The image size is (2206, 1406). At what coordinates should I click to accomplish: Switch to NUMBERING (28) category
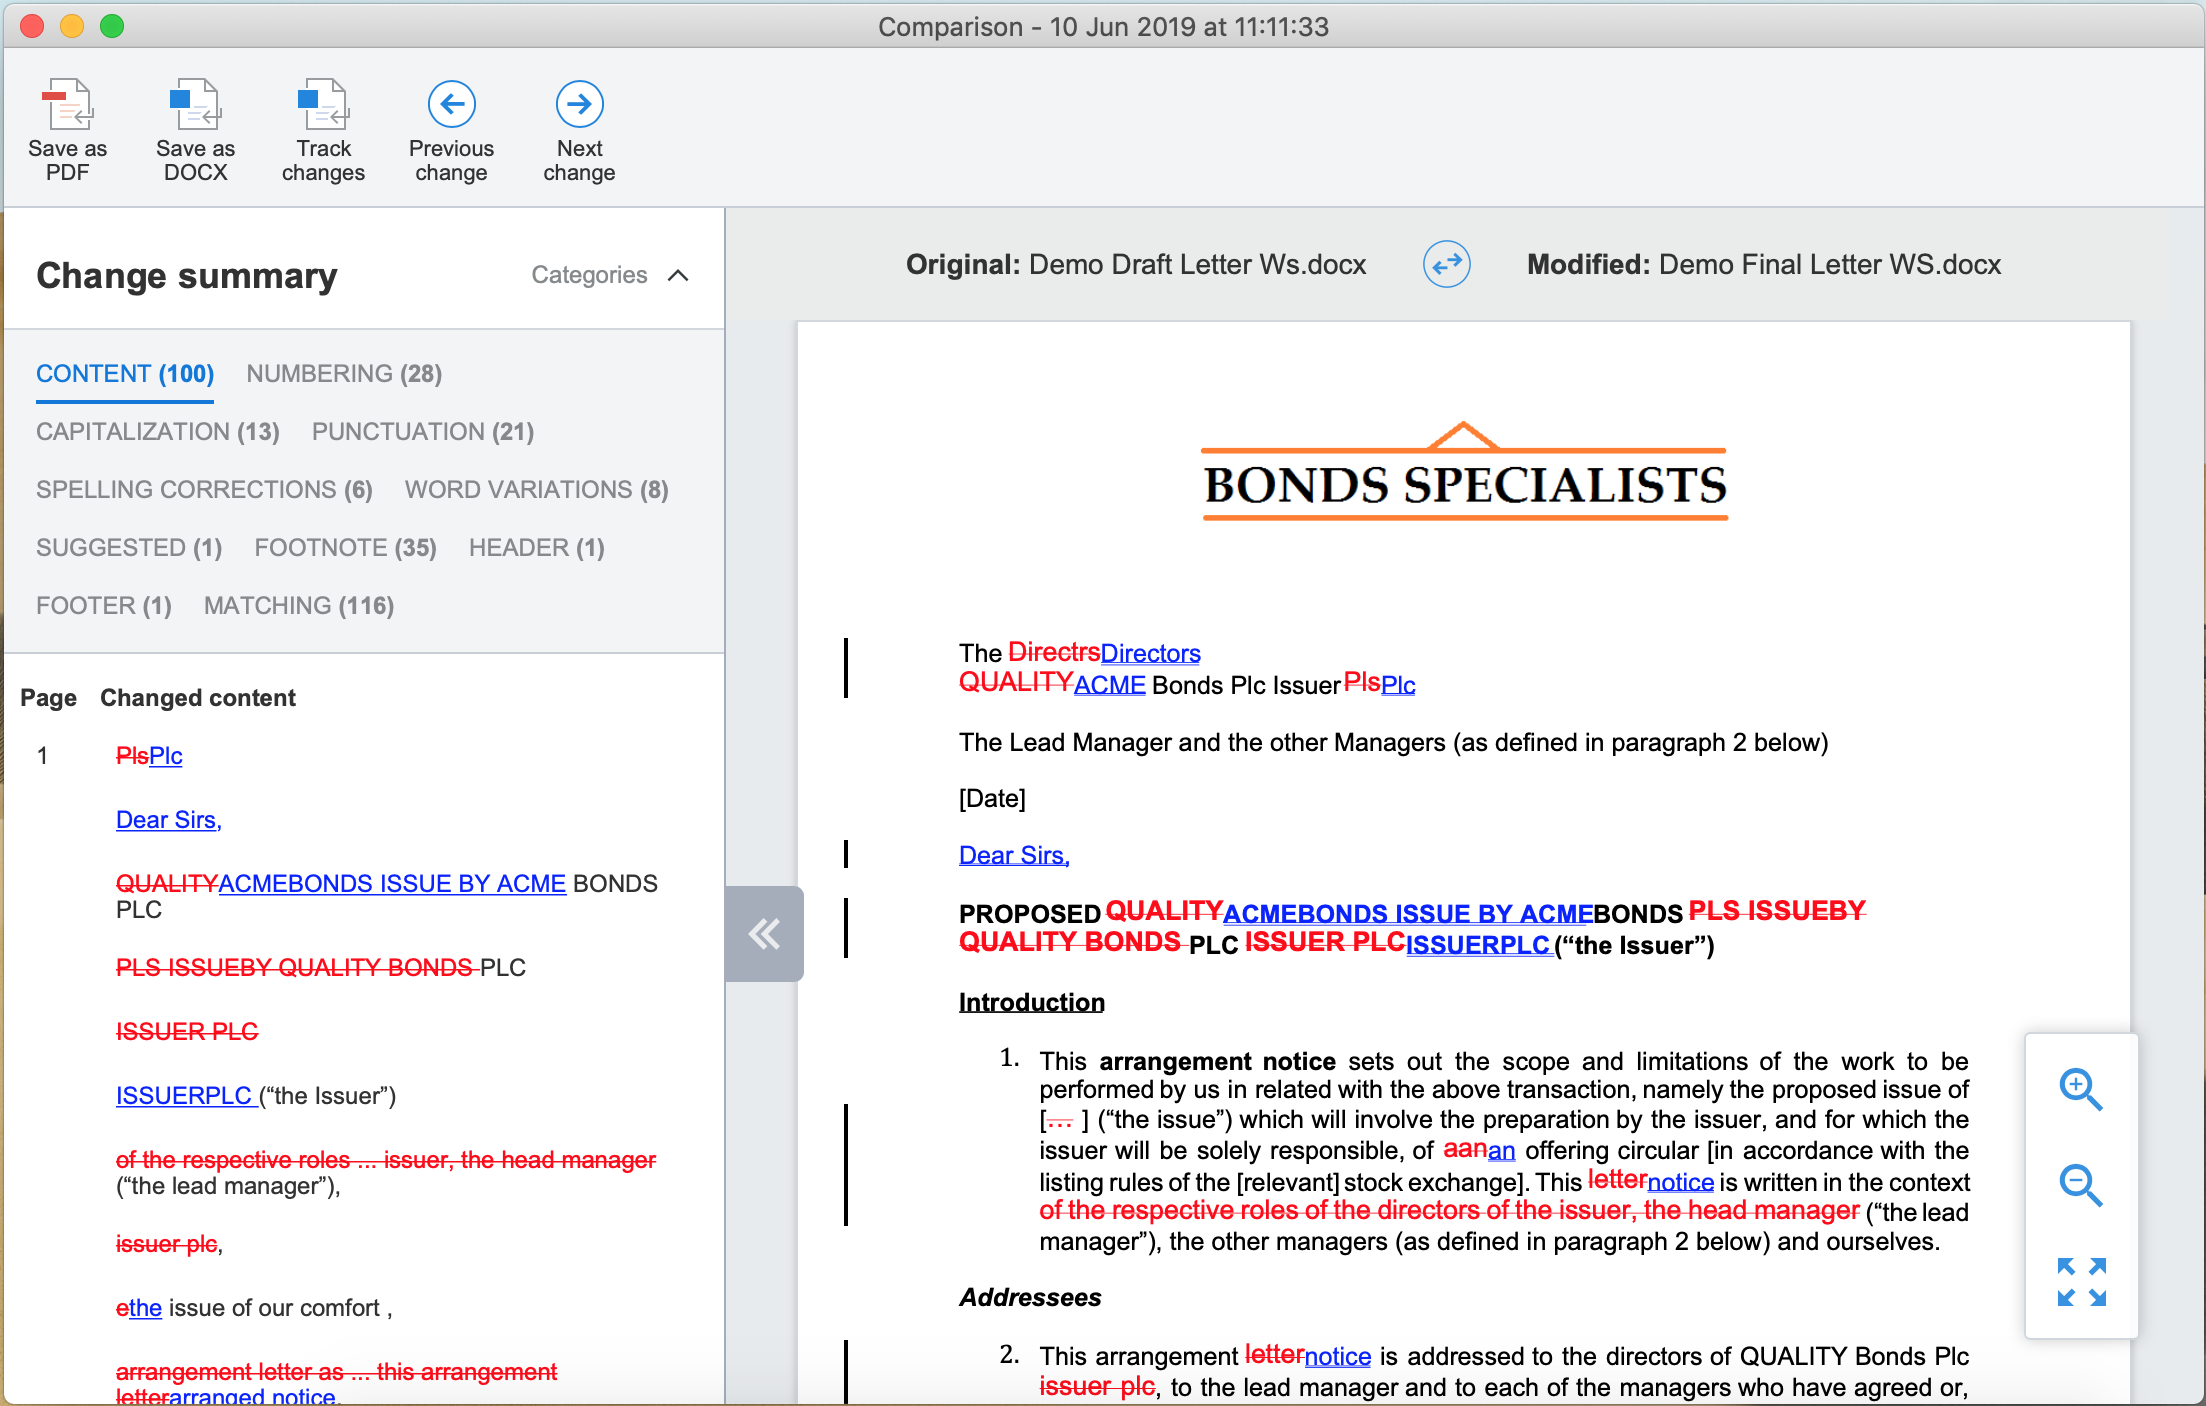[x=344, y=374]
